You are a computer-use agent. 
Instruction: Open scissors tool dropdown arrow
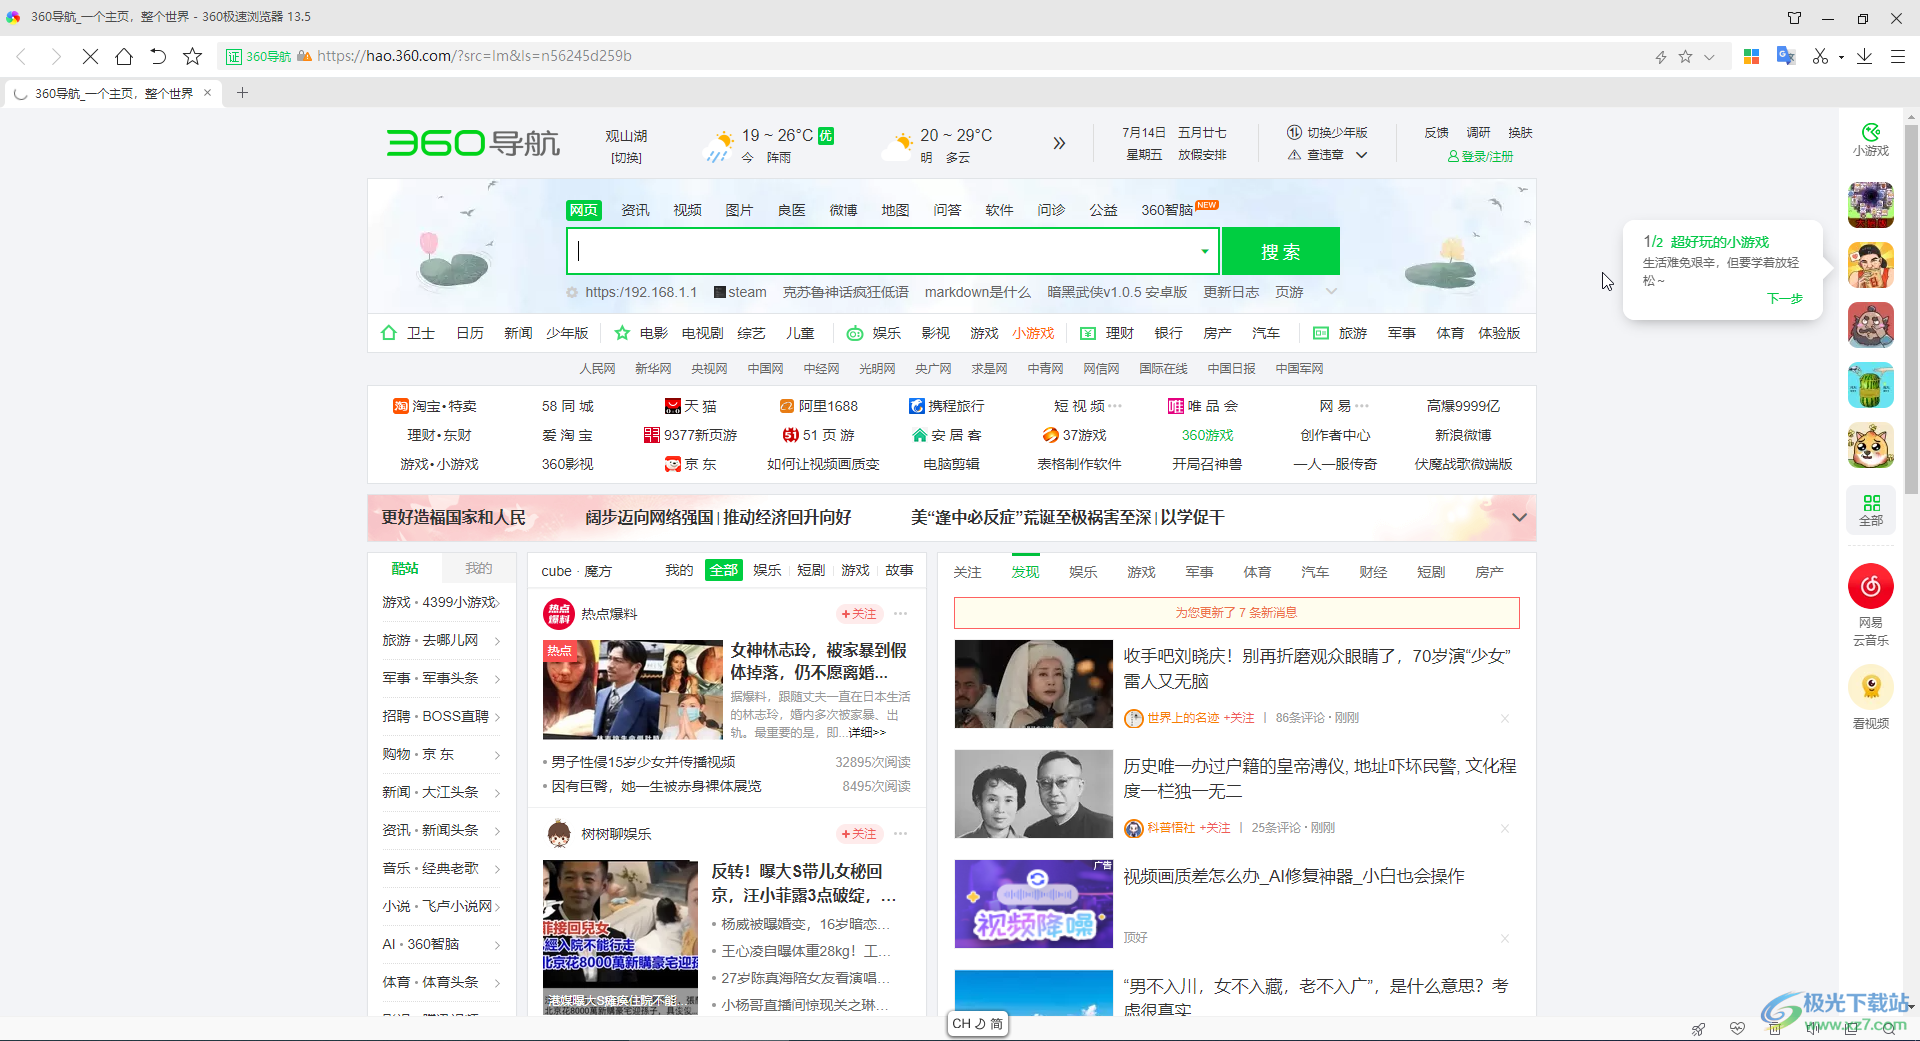pos(1841,57)
